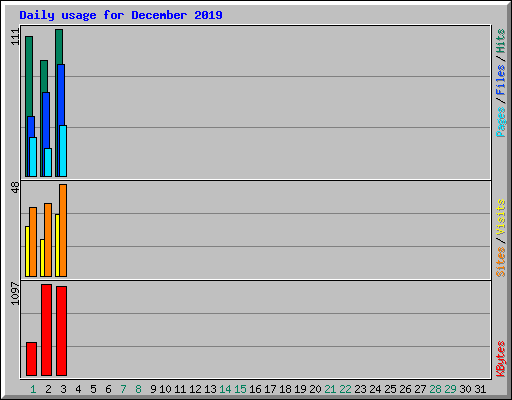
Task: Click day 17 on the x-axis
Action: pos(270,389)
